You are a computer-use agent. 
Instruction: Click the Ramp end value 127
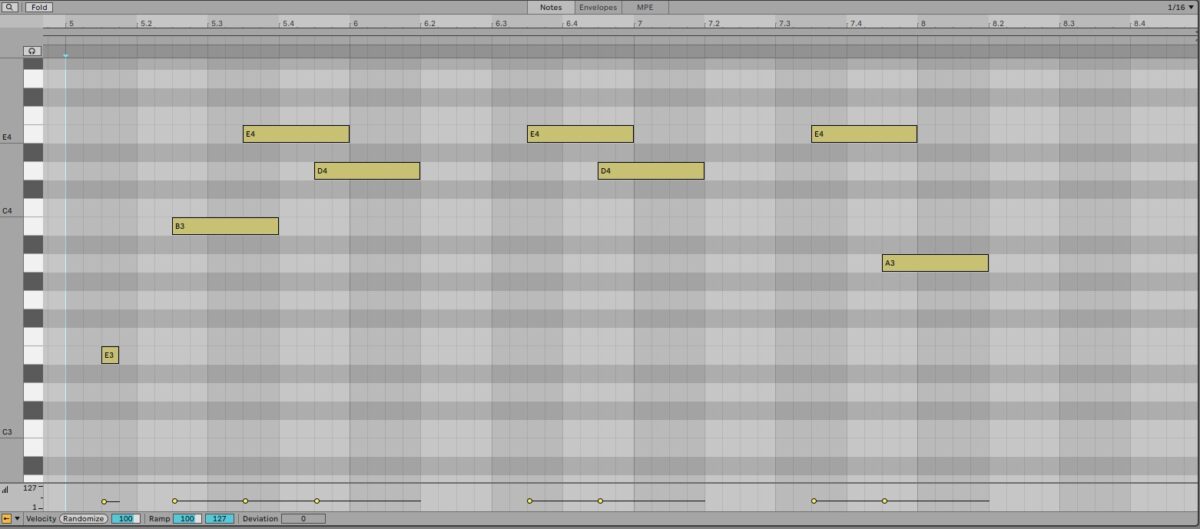click(x=219, y=519)
